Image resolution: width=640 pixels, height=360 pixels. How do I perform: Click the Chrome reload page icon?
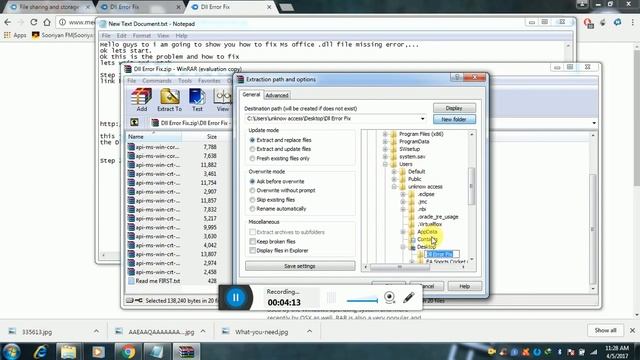[34, 22]
